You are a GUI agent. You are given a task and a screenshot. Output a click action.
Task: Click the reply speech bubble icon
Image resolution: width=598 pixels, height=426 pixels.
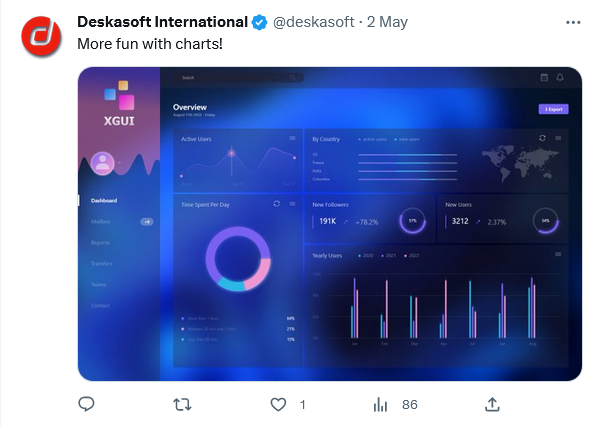86,404
